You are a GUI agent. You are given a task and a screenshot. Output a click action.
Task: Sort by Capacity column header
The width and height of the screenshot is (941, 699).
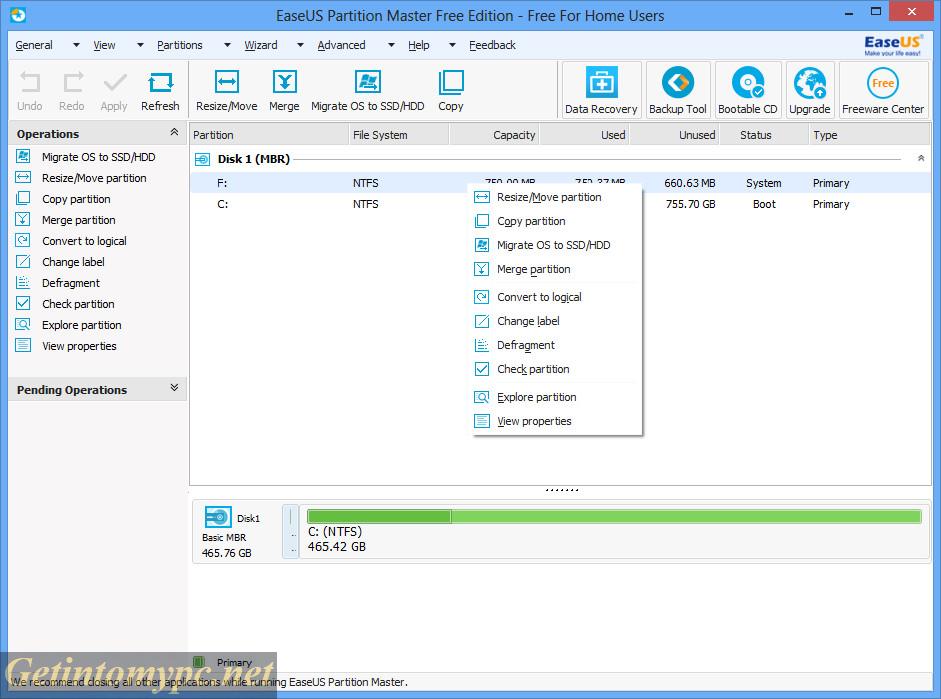pos(494,135)
